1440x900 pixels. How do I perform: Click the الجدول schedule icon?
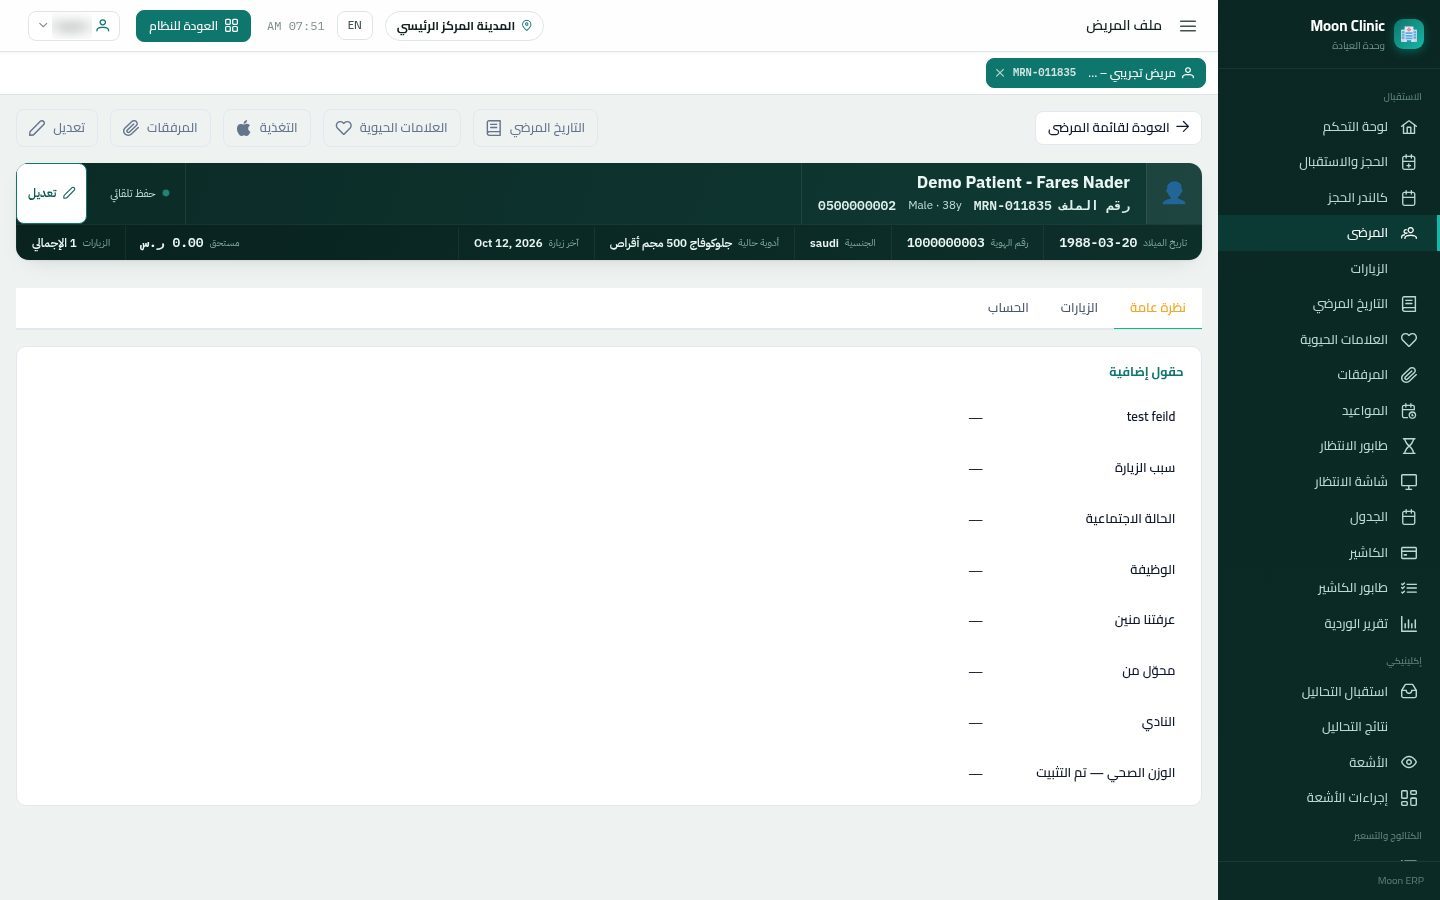pos(1409,517)
